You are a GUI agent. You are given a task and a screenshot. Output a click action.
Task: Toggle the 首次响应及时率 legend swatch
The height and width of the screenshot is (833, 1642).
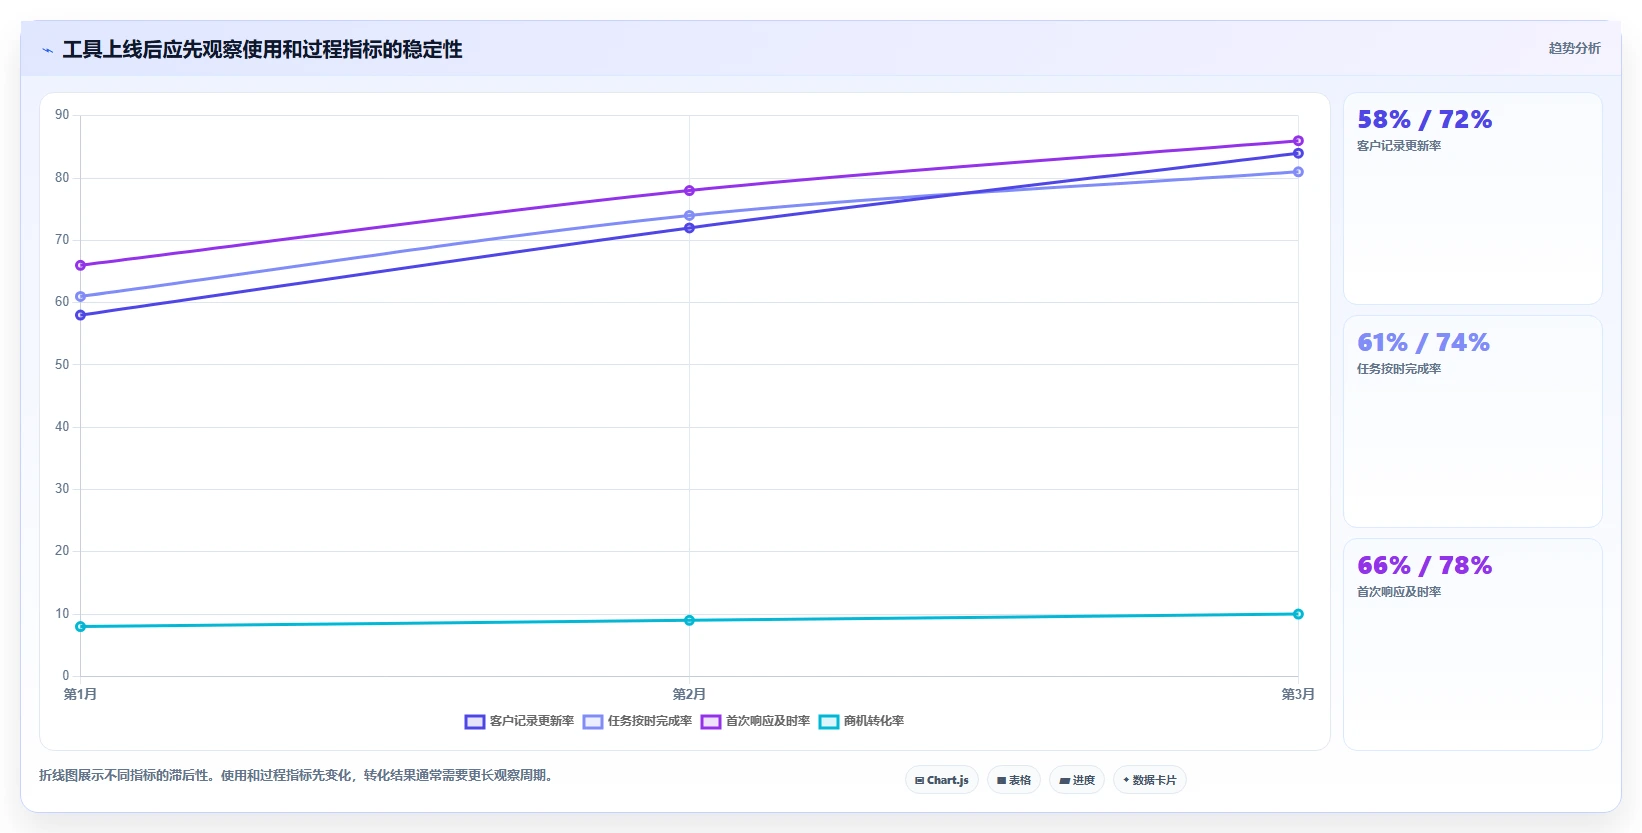click(x=711, y=722)
